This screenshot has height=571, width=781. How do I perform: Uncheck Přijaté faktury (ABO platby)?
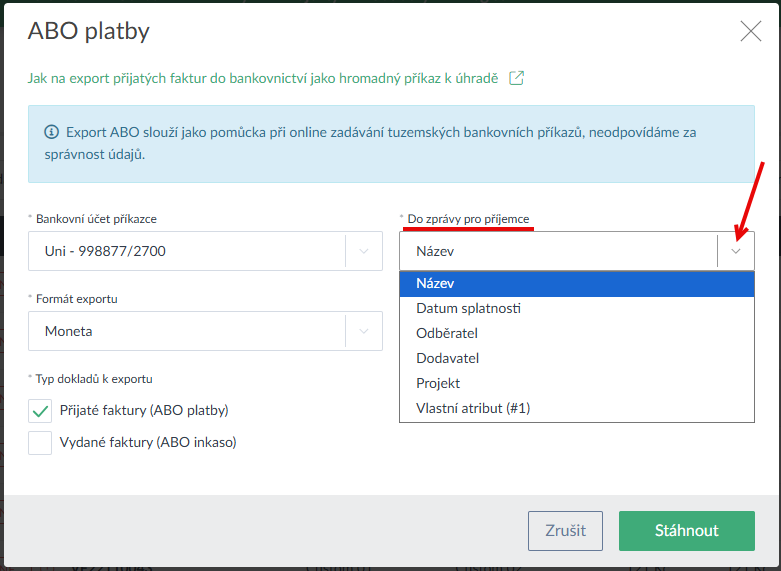[40, 410]
